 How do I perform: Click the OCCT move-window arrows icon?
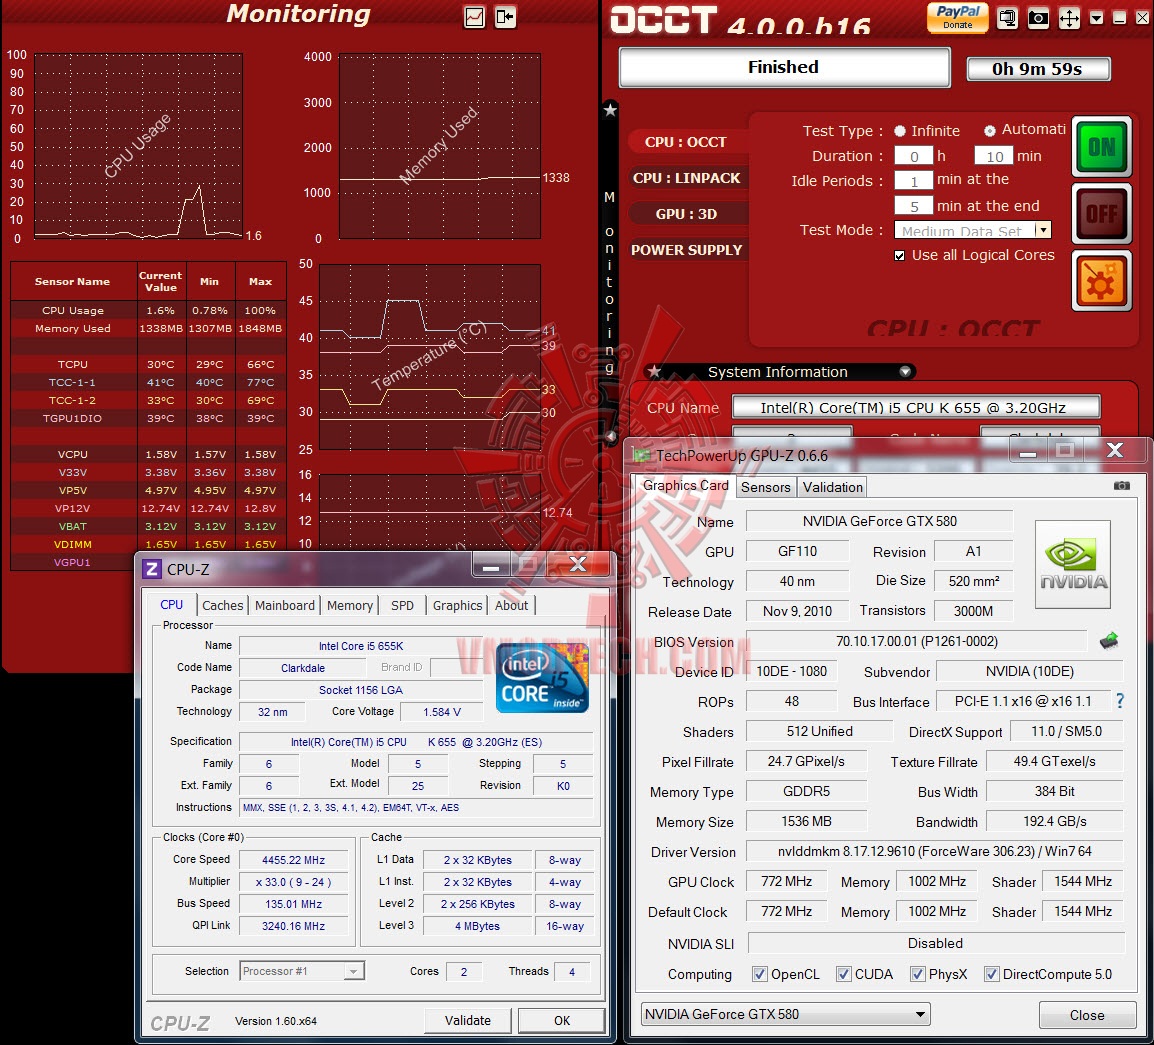click(x=1069, y=18)
